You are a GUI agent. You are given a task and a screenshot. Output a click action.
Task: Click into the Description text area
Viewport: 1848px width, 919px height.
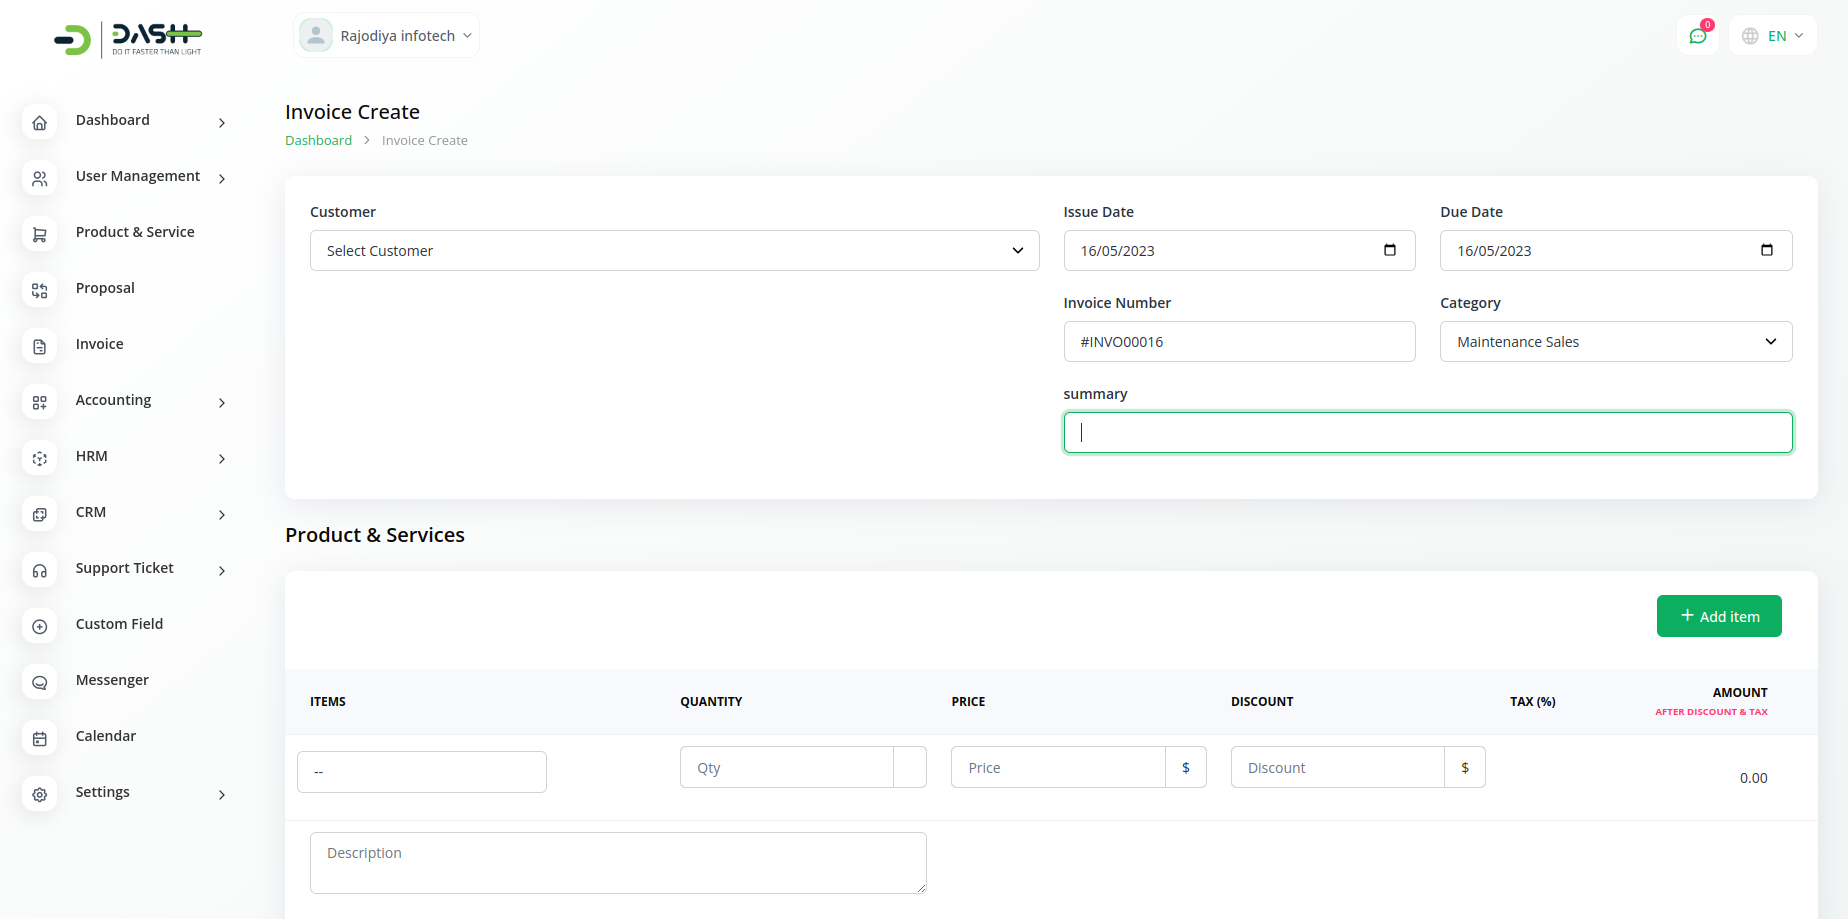coord(617,862)
